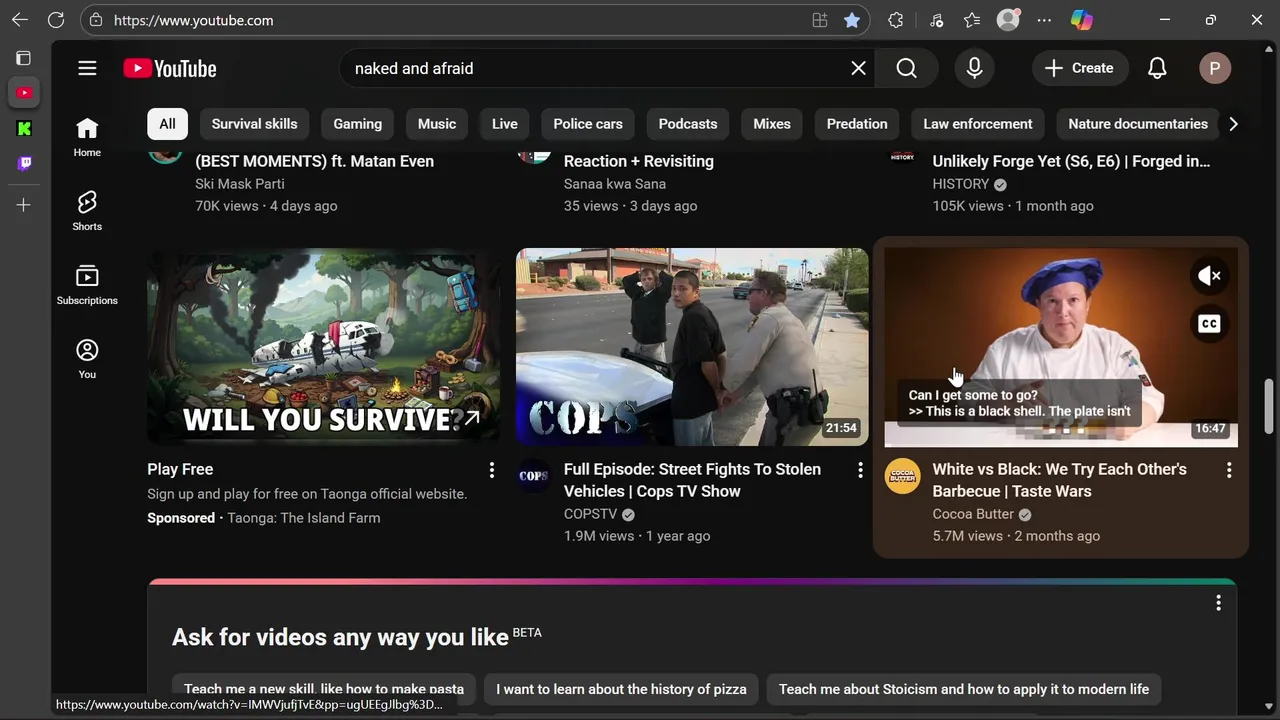Open the notifications bell
Image resolution: width=1280 pixels, height=720 pixels.
(x=1157, y=68)
